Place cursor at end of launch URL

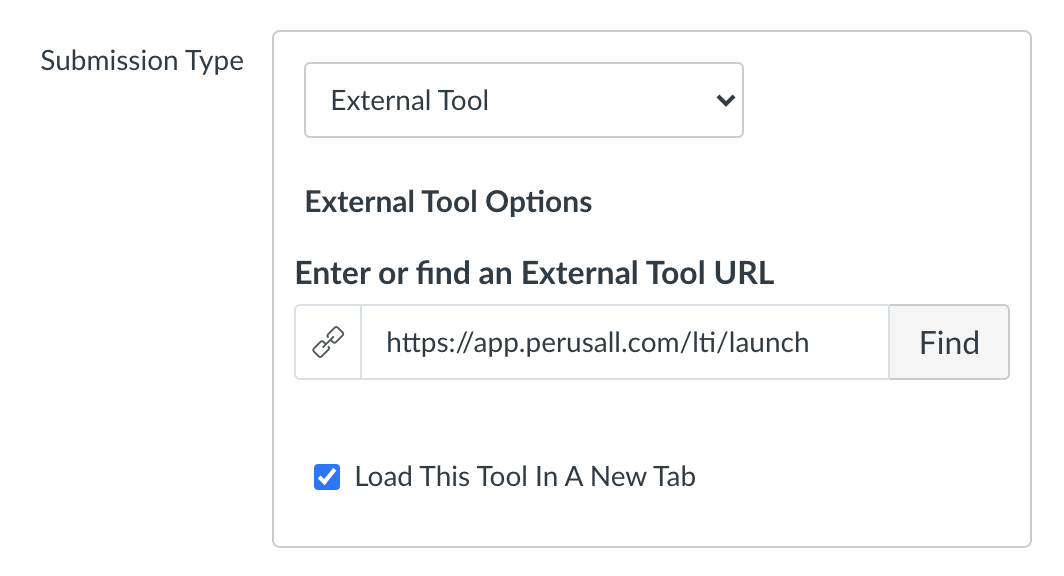pyautogui.click(x=810, y=343)
